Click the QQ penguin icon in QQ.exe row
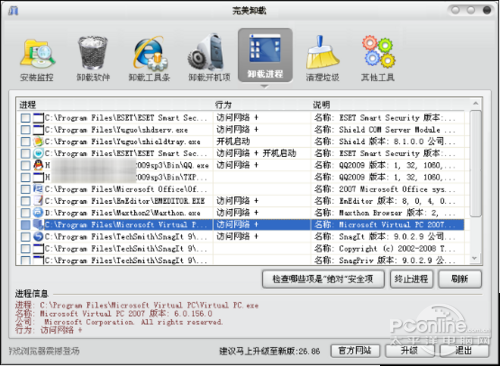500x366 pixels. point(38,165)
